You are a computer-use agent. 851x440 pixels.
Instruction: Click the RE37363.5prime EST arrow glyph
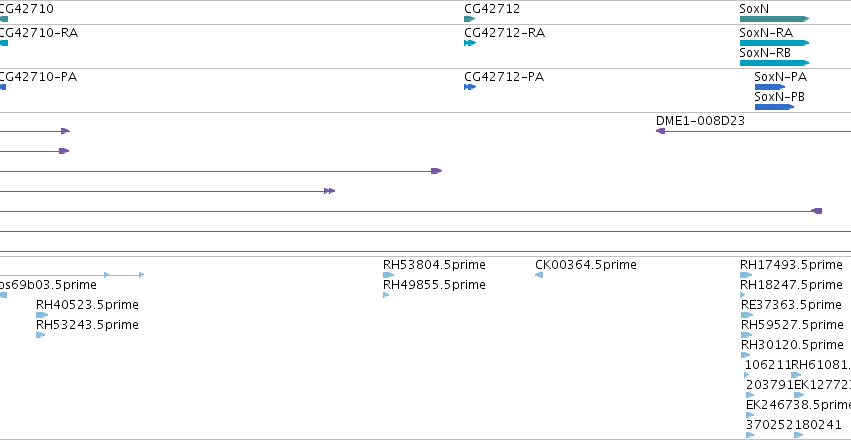747,315
